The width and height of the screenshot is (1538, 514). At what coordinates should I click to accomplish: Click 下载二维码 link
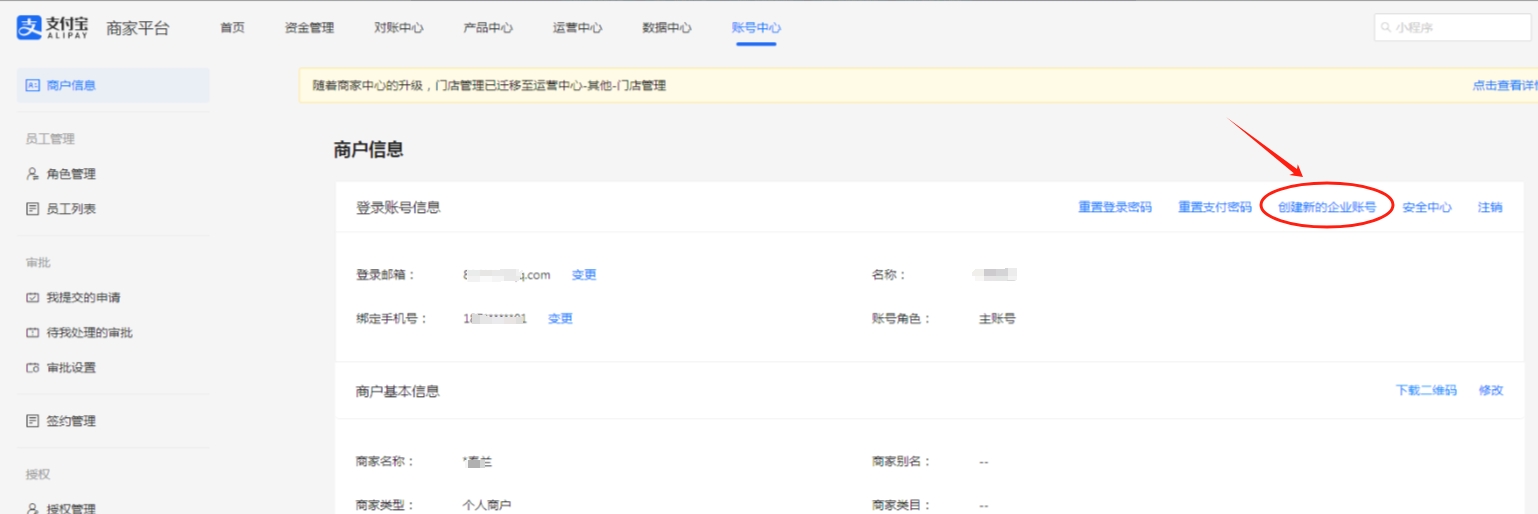click(1426, 391)
